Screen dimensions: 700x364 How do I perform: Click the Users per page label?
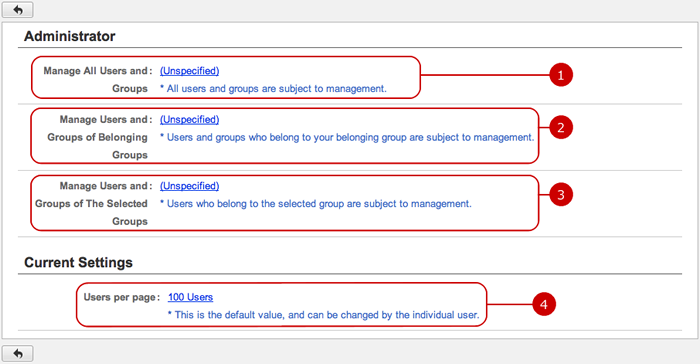[121, 297]
